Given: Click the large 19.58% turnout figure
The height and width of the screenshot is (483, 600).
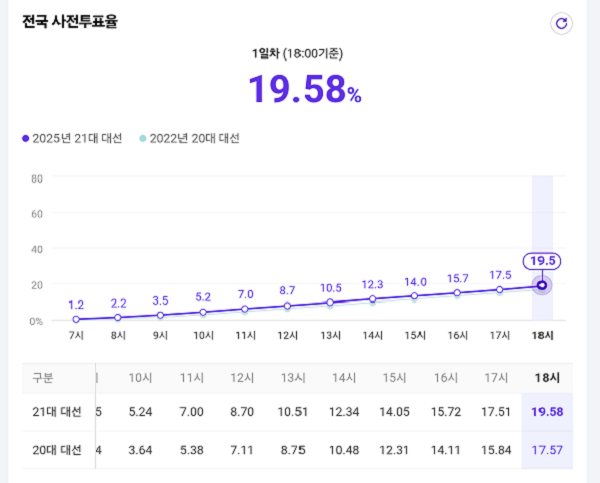Looking at the screenshot, I should (305, 89).
